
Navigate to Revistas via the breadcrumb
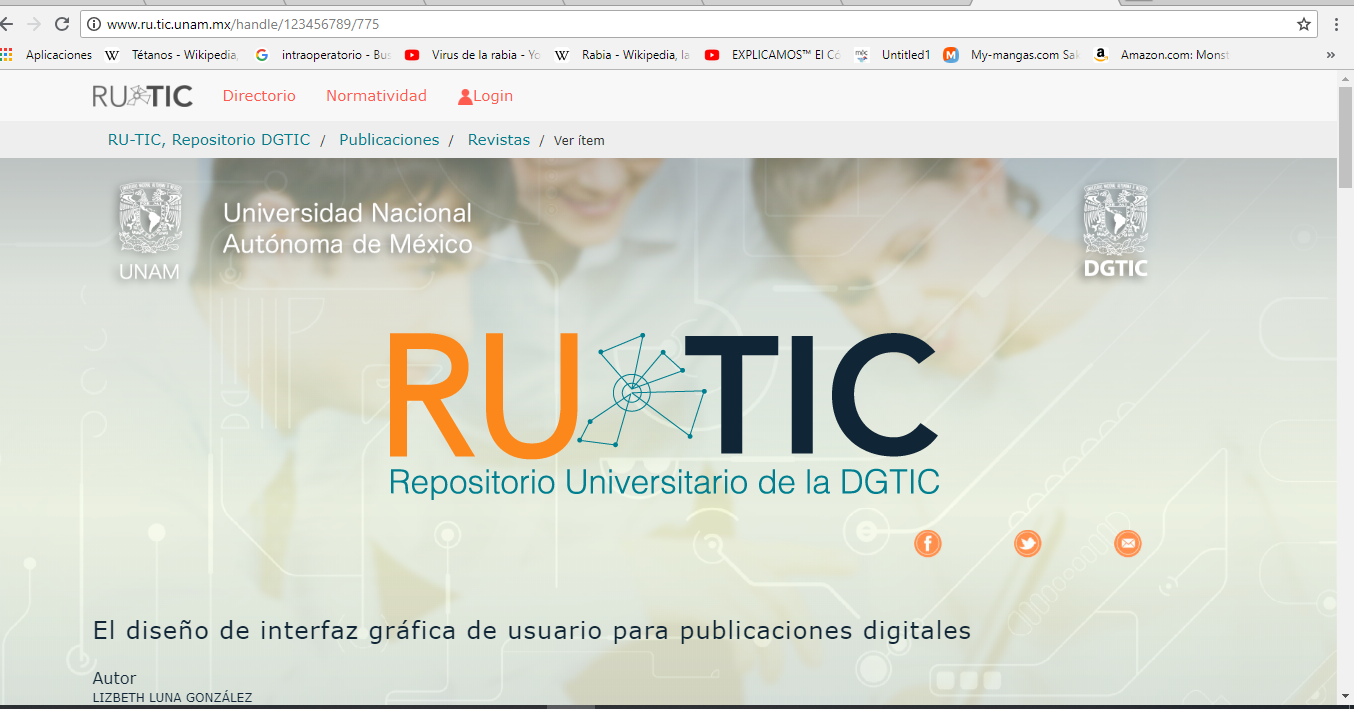click(x=498, y=139)
